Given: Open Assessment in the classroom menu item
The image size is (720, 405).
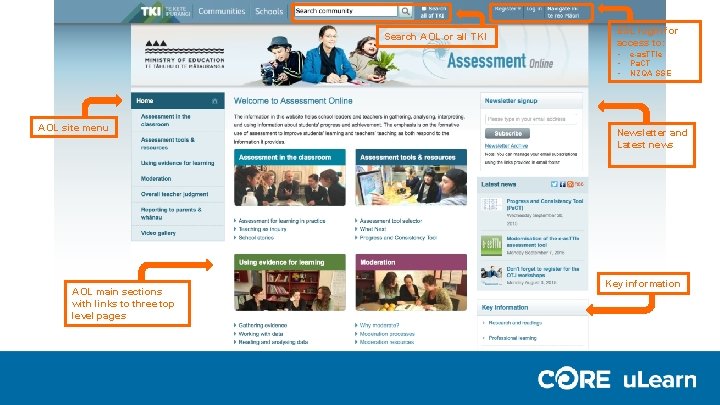Looking at the screenshot, I should tap(178, 120).
